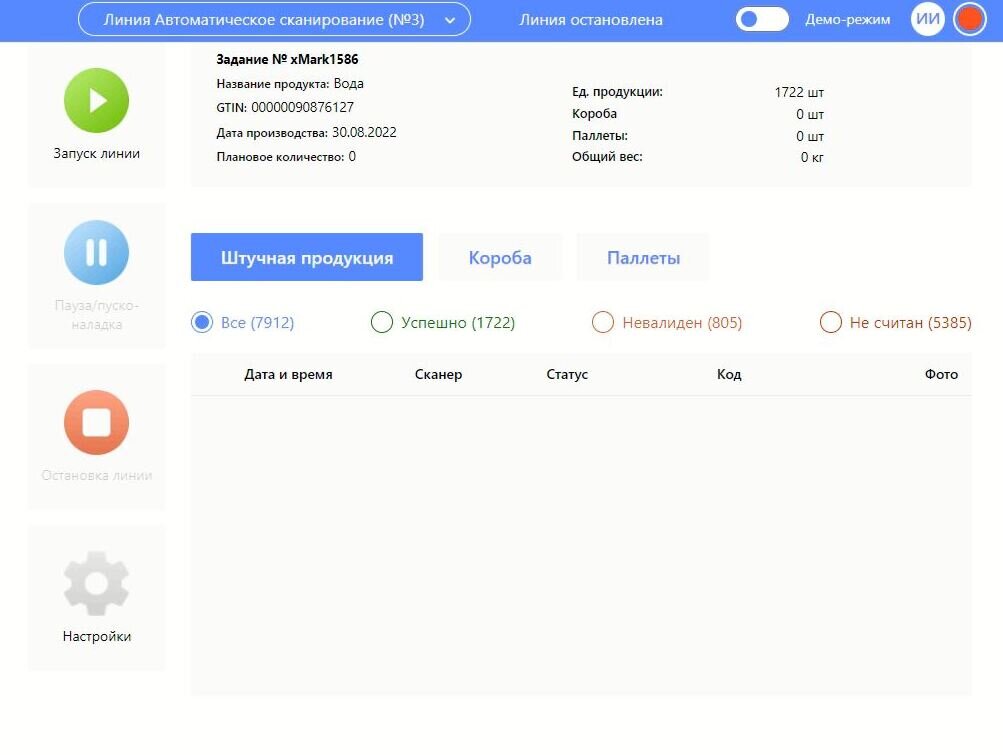Image resolution: width=1003 pixels, height=755 pixels.
Task: Click the Плановое количество: 0 line
Action: 286,157
